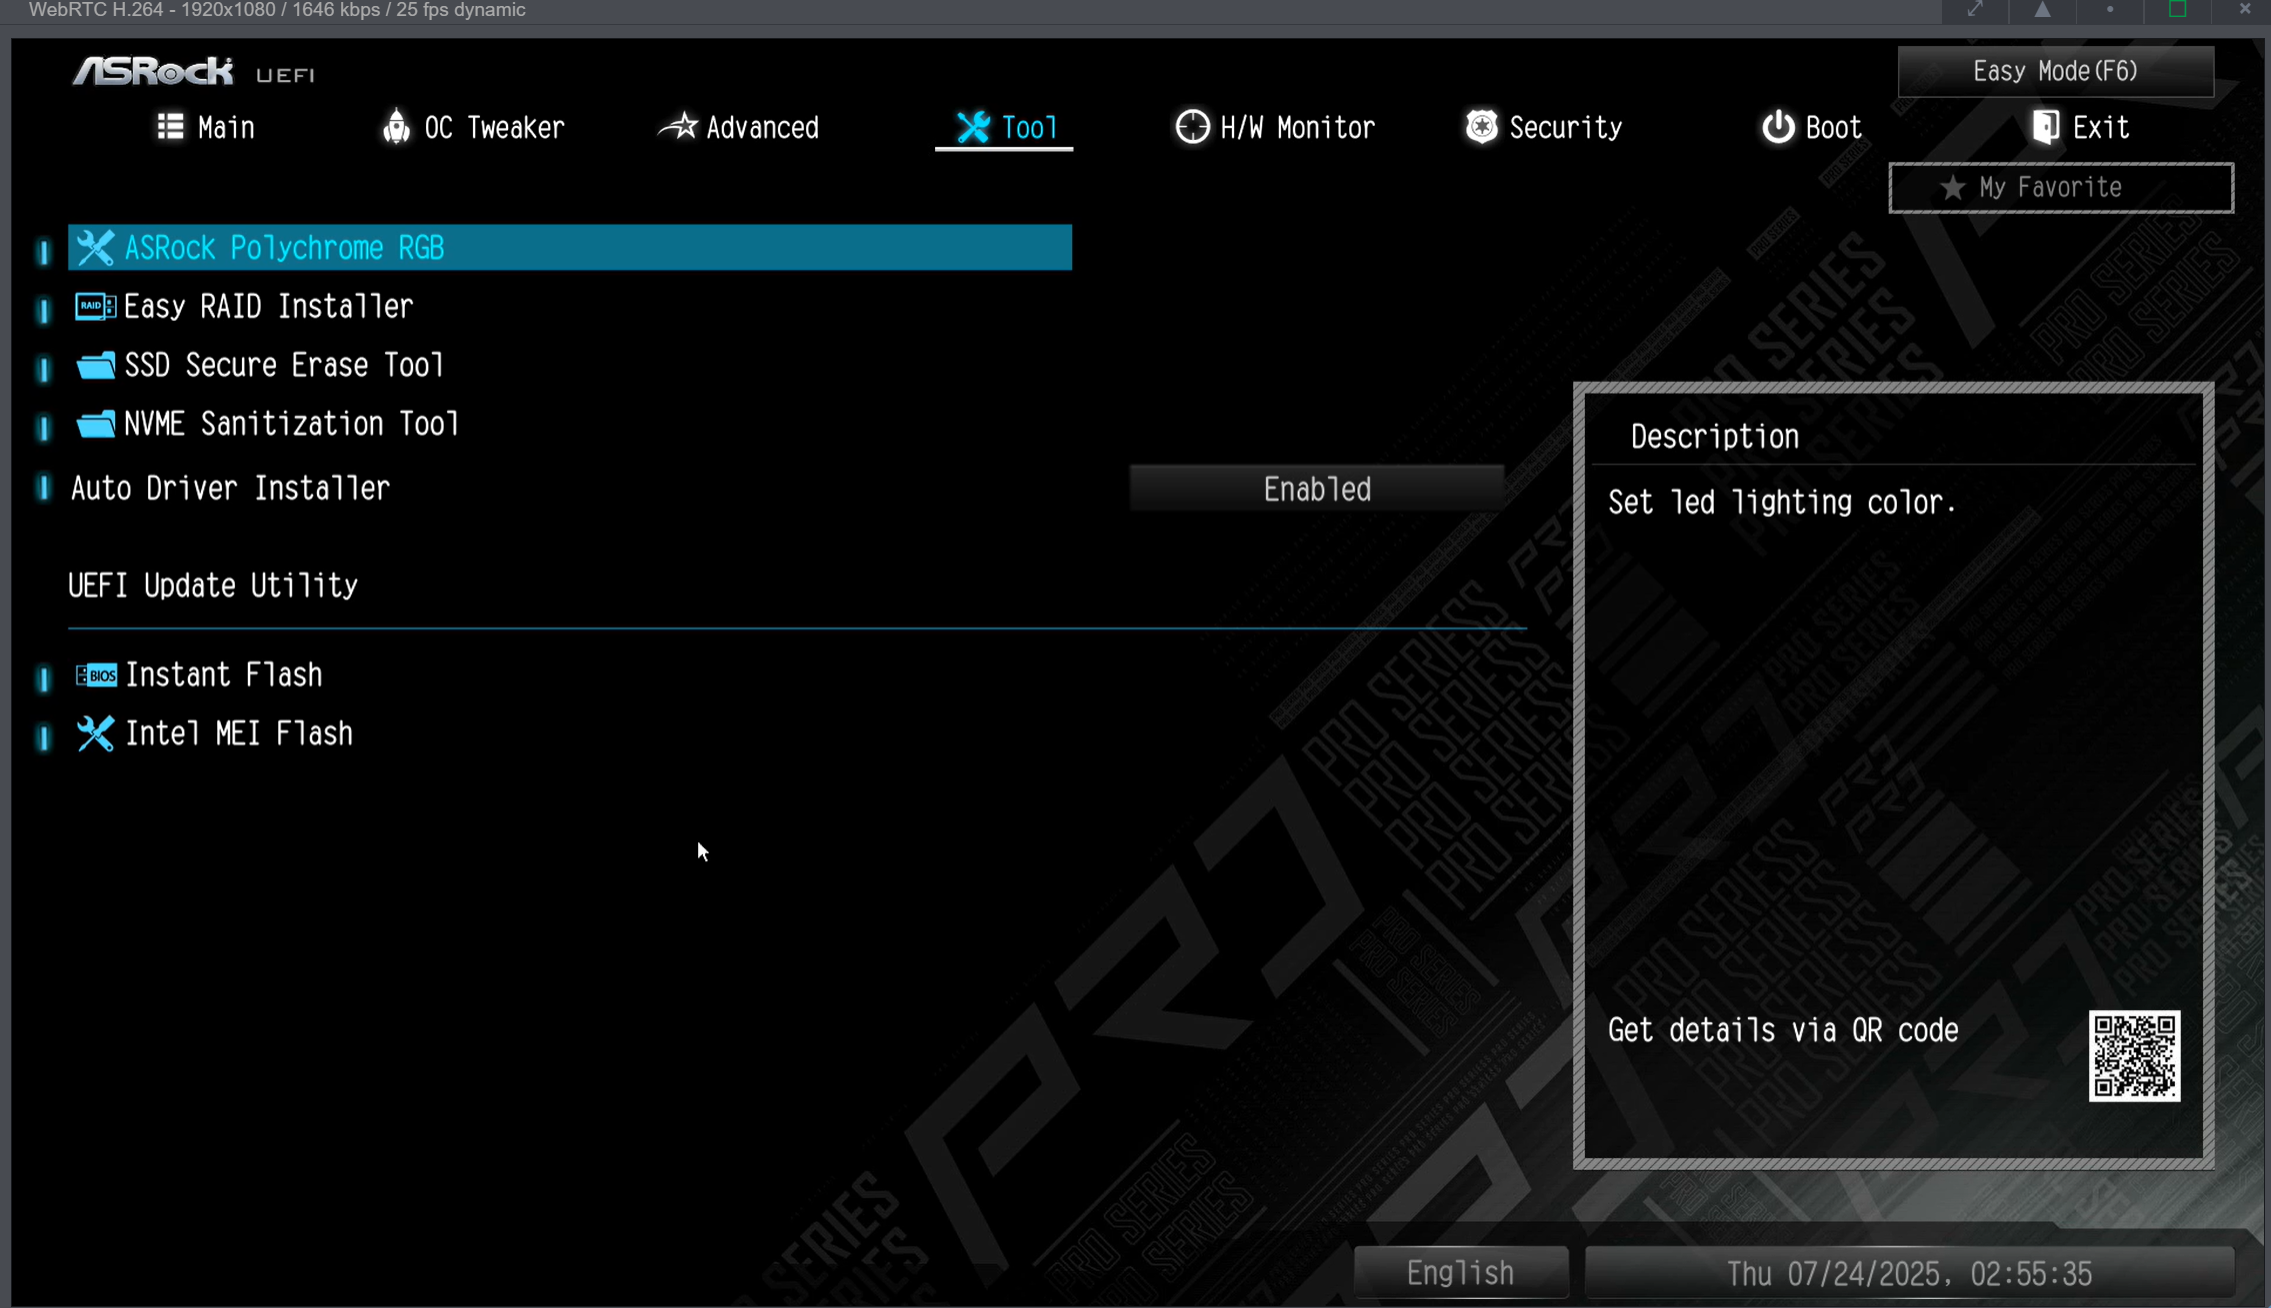Image resolution: width=2271 pixels, height=1308 pixels.
Task: Switch to the Main tab
Action: (206, 126)
